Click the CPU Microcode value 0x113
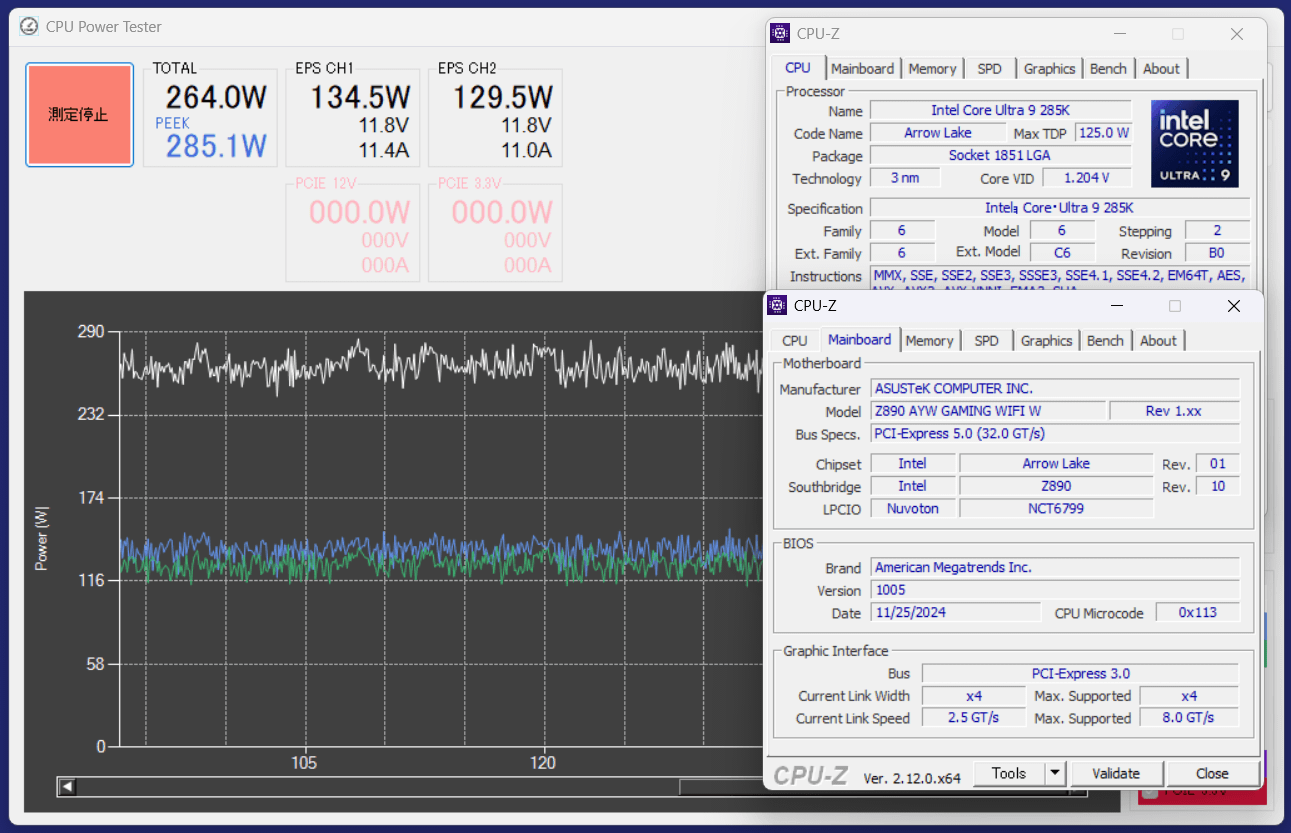Screen dimensions: 1291x833 pos(1198,612)
